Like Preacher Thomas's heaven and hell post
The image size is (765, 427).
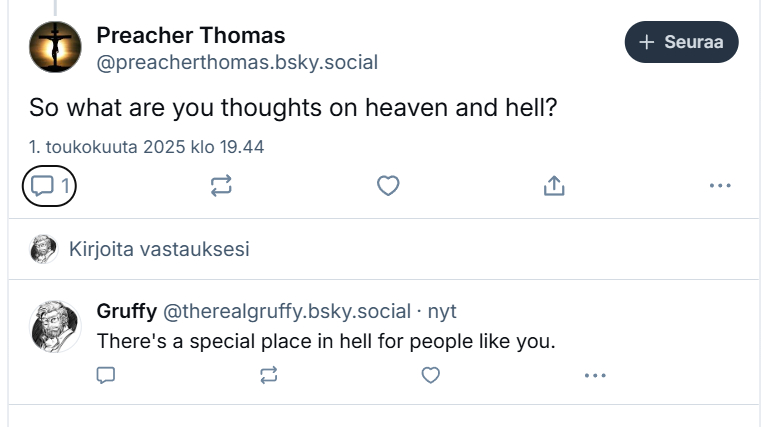(388, 185)
